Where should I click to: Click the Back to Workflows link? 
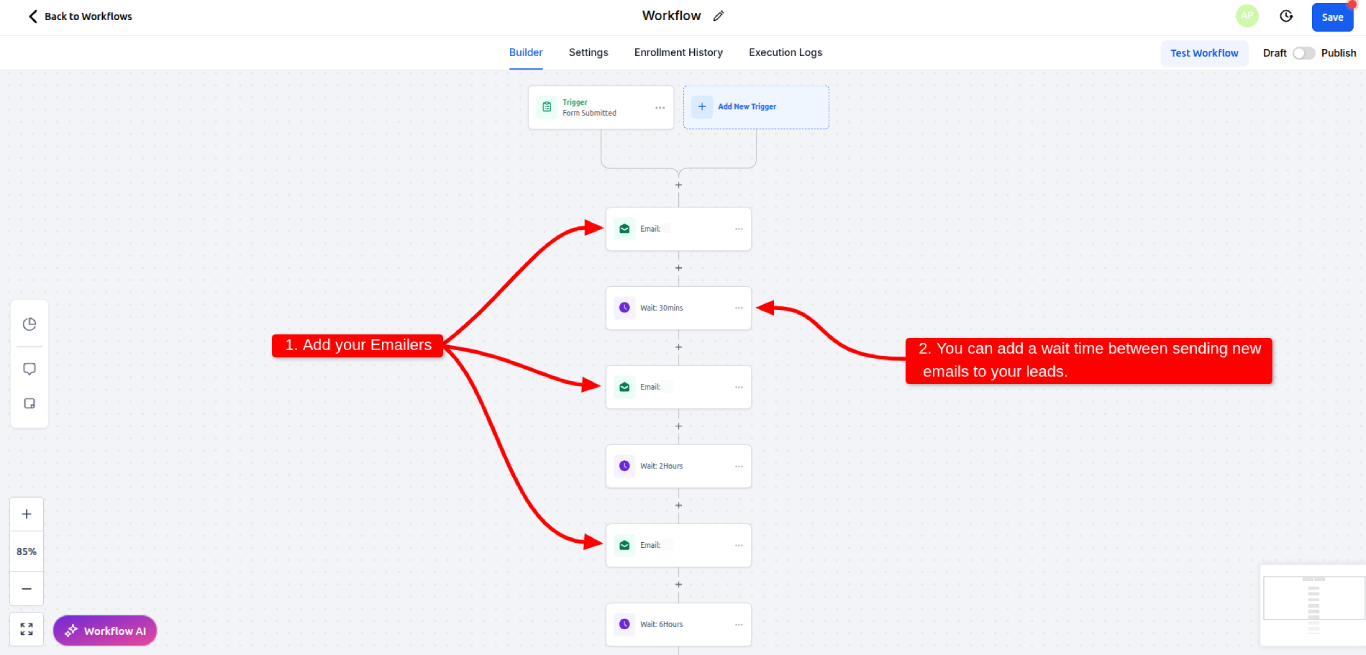(x=80, y=16)
